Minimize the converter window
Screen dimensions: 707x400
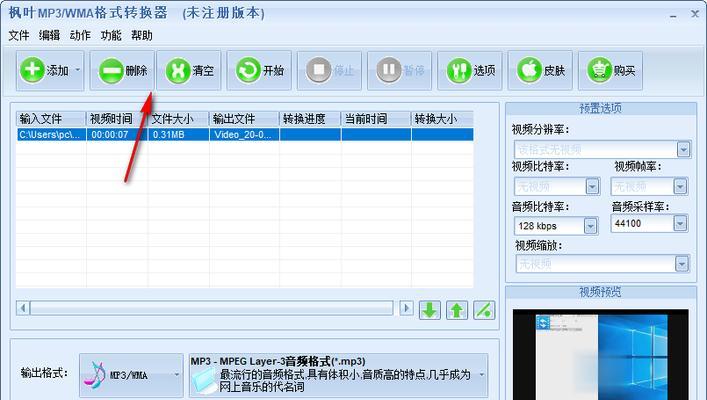[673, 15]
